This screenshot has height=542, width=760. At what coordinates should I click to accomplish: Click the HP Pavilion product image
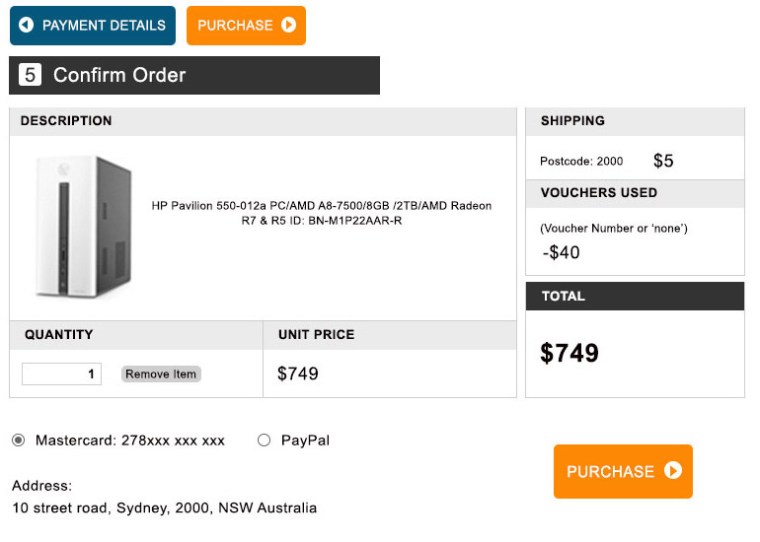point(84,226)
